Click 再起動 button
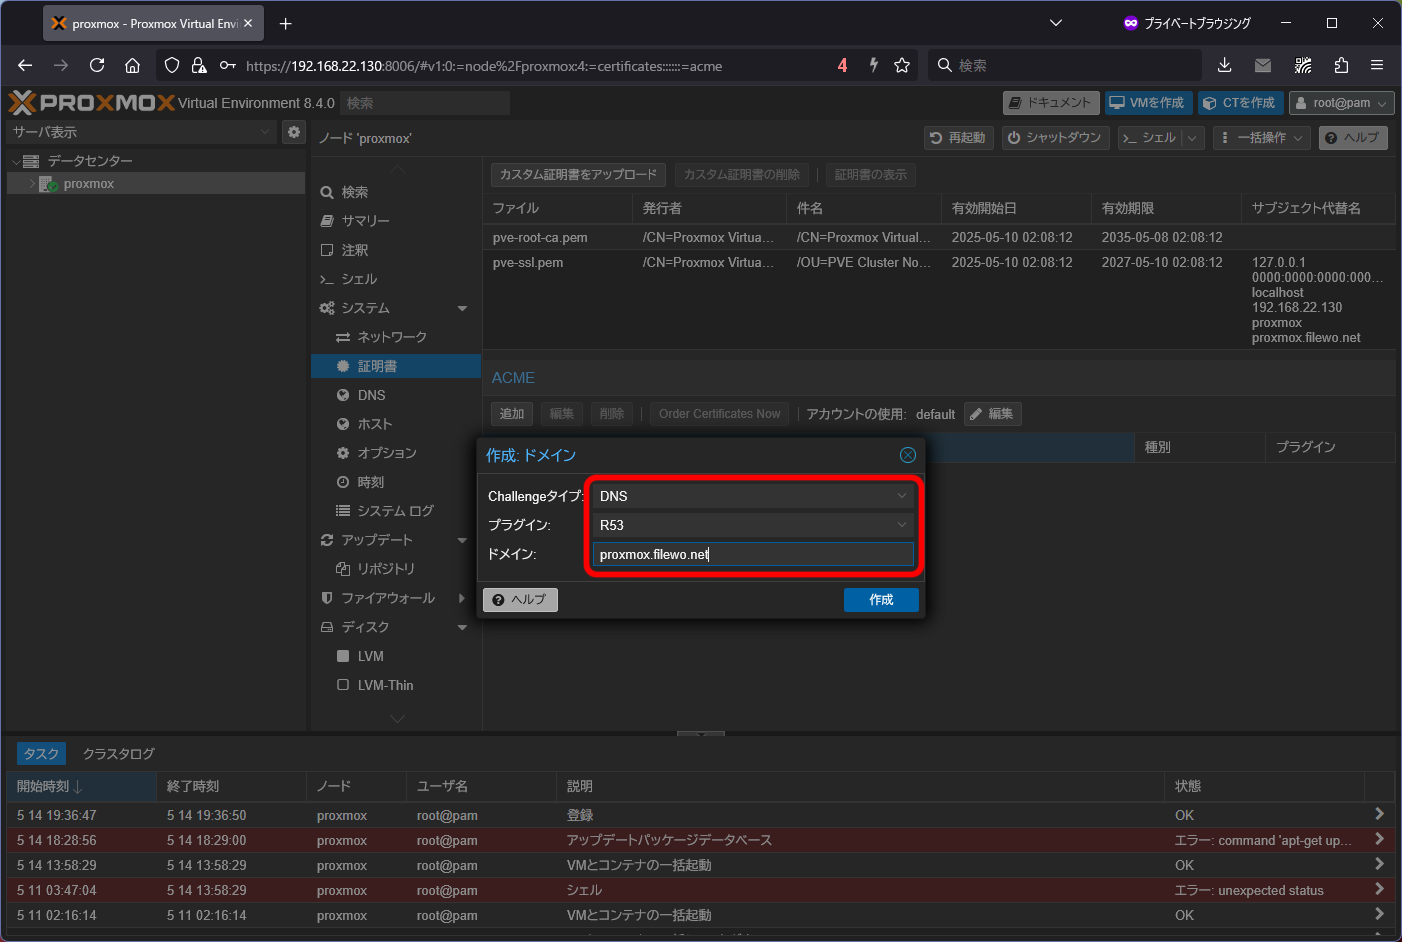Screen dimensions: 1402x942 click(x=958, y=138)
